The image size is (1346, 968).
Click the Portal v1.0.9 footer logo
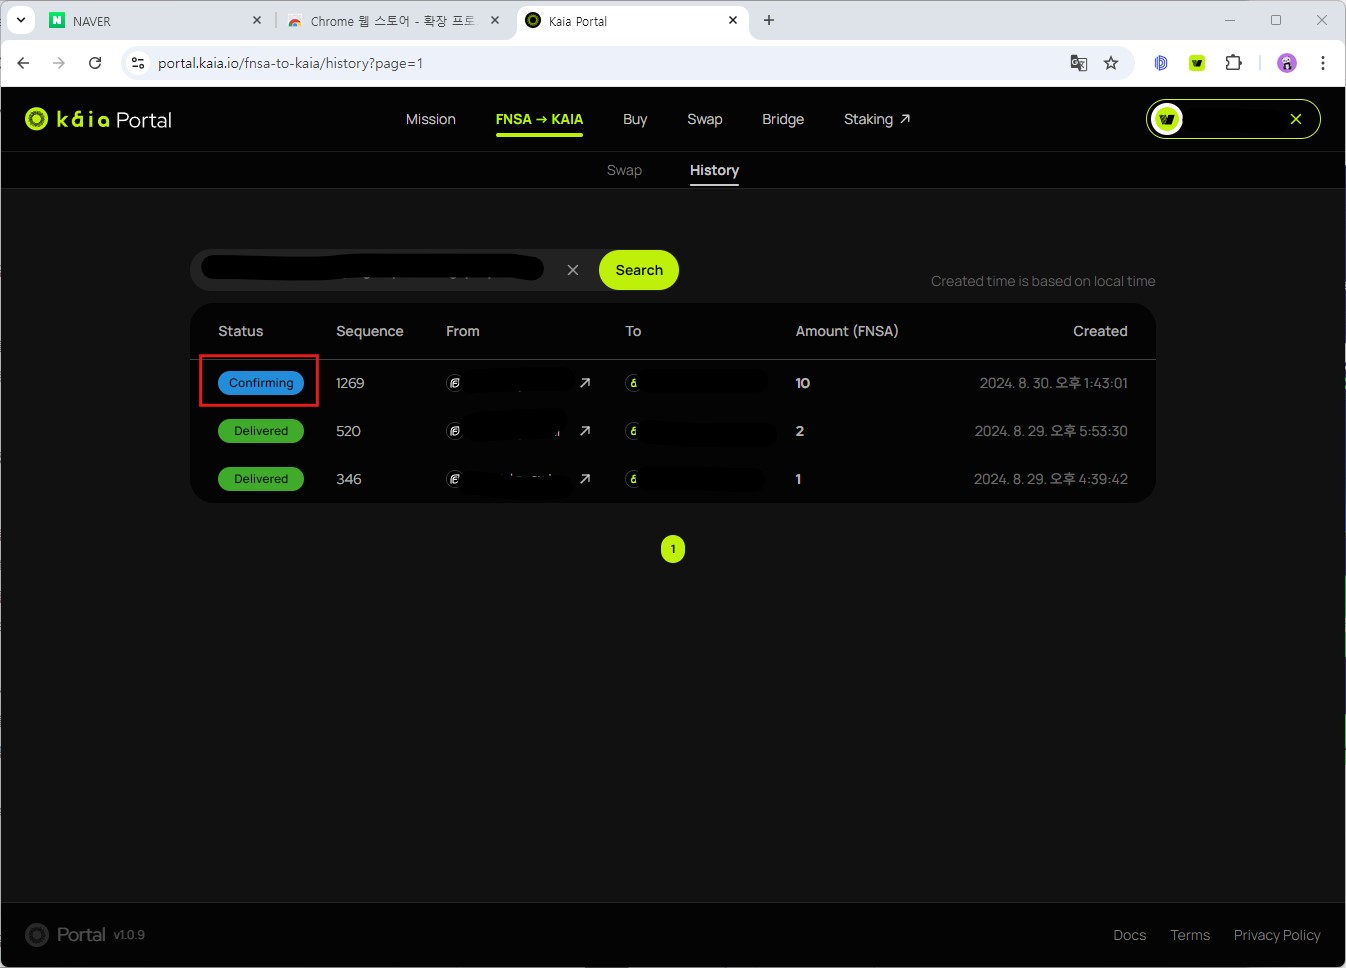pos(85,935)
